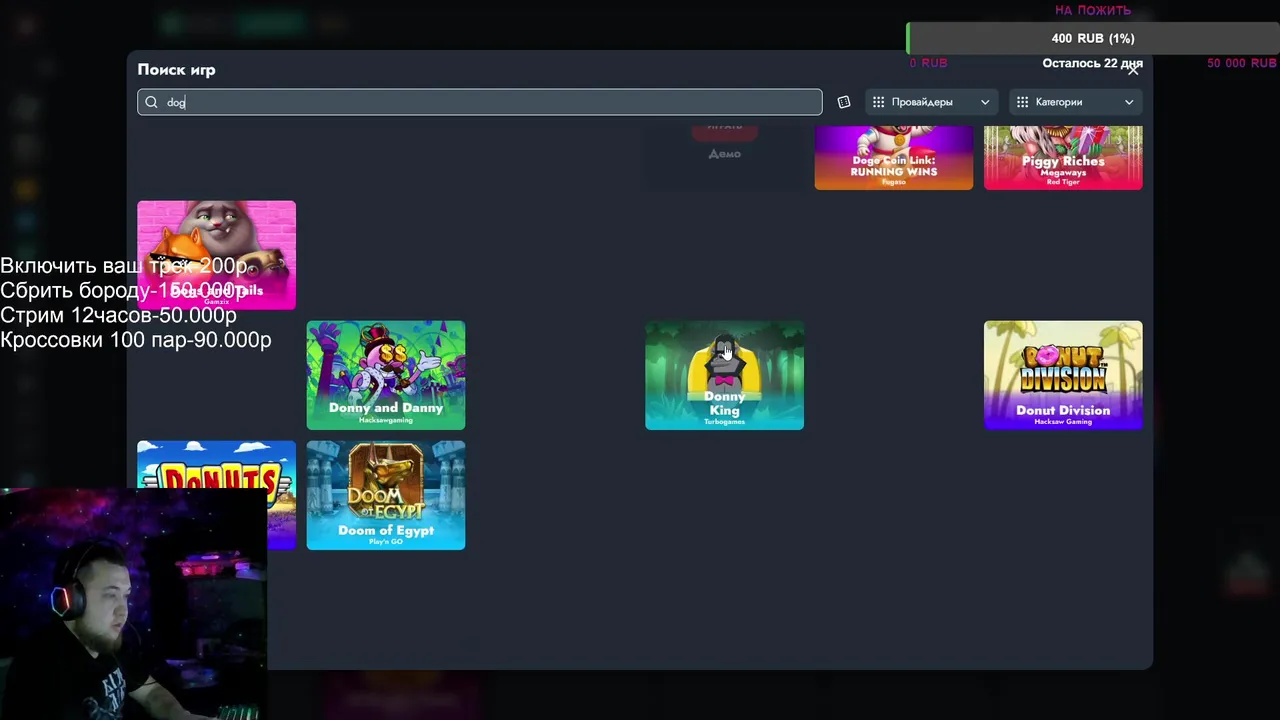This screenshot has width=1280, height=720.
Task: Open Donny King game
Action: coord(725,375)
